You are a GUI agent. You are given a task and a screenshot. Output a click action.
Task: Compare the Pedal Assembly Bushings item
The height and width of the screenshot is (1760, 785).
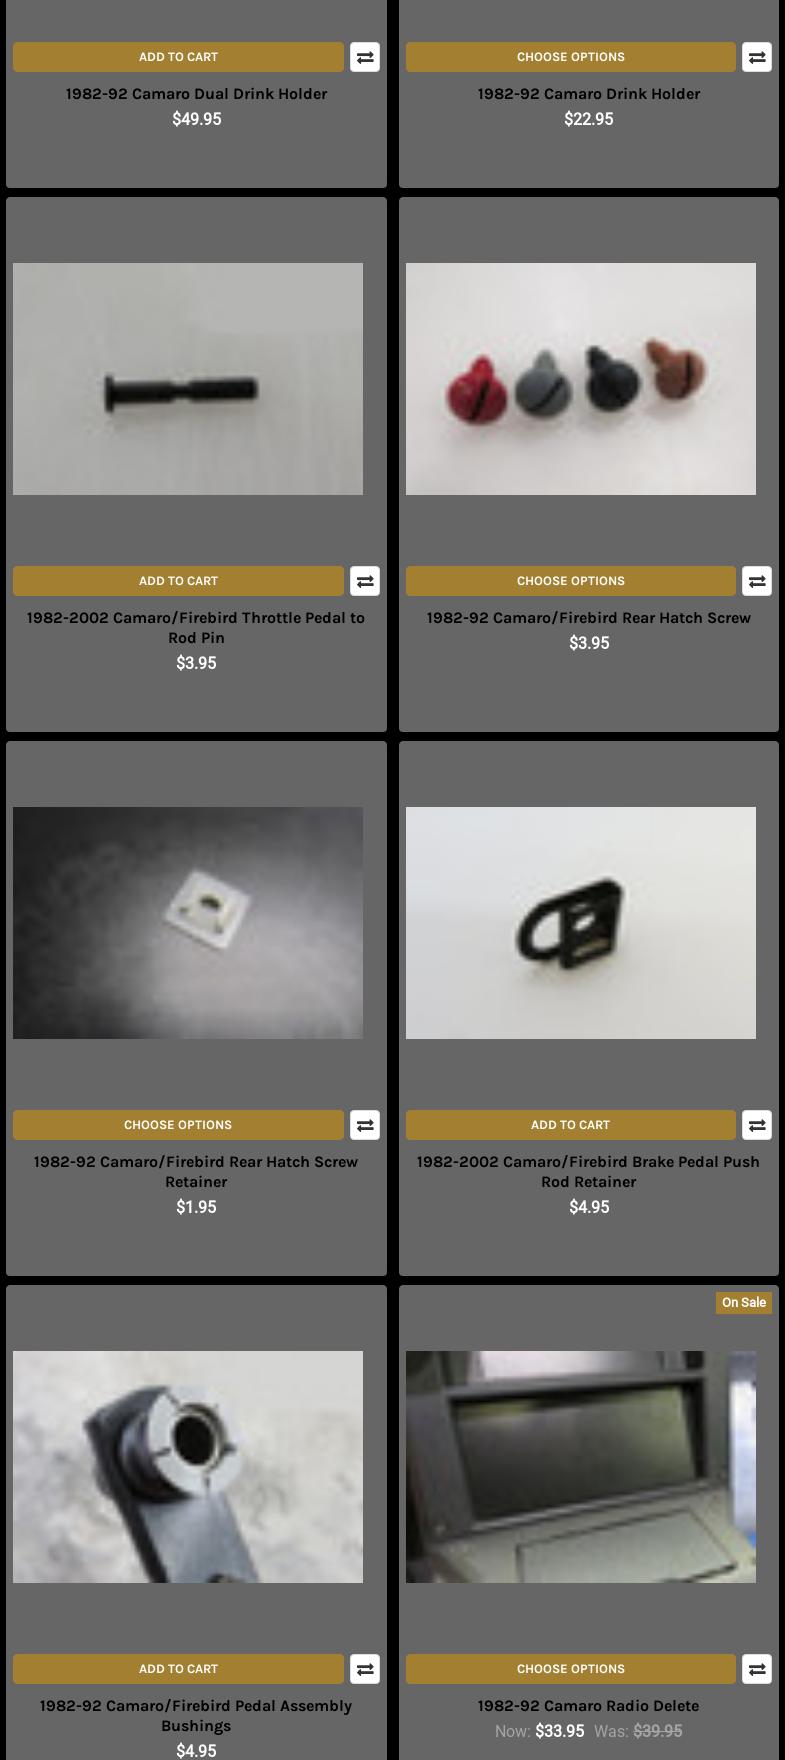[365, 1669]
